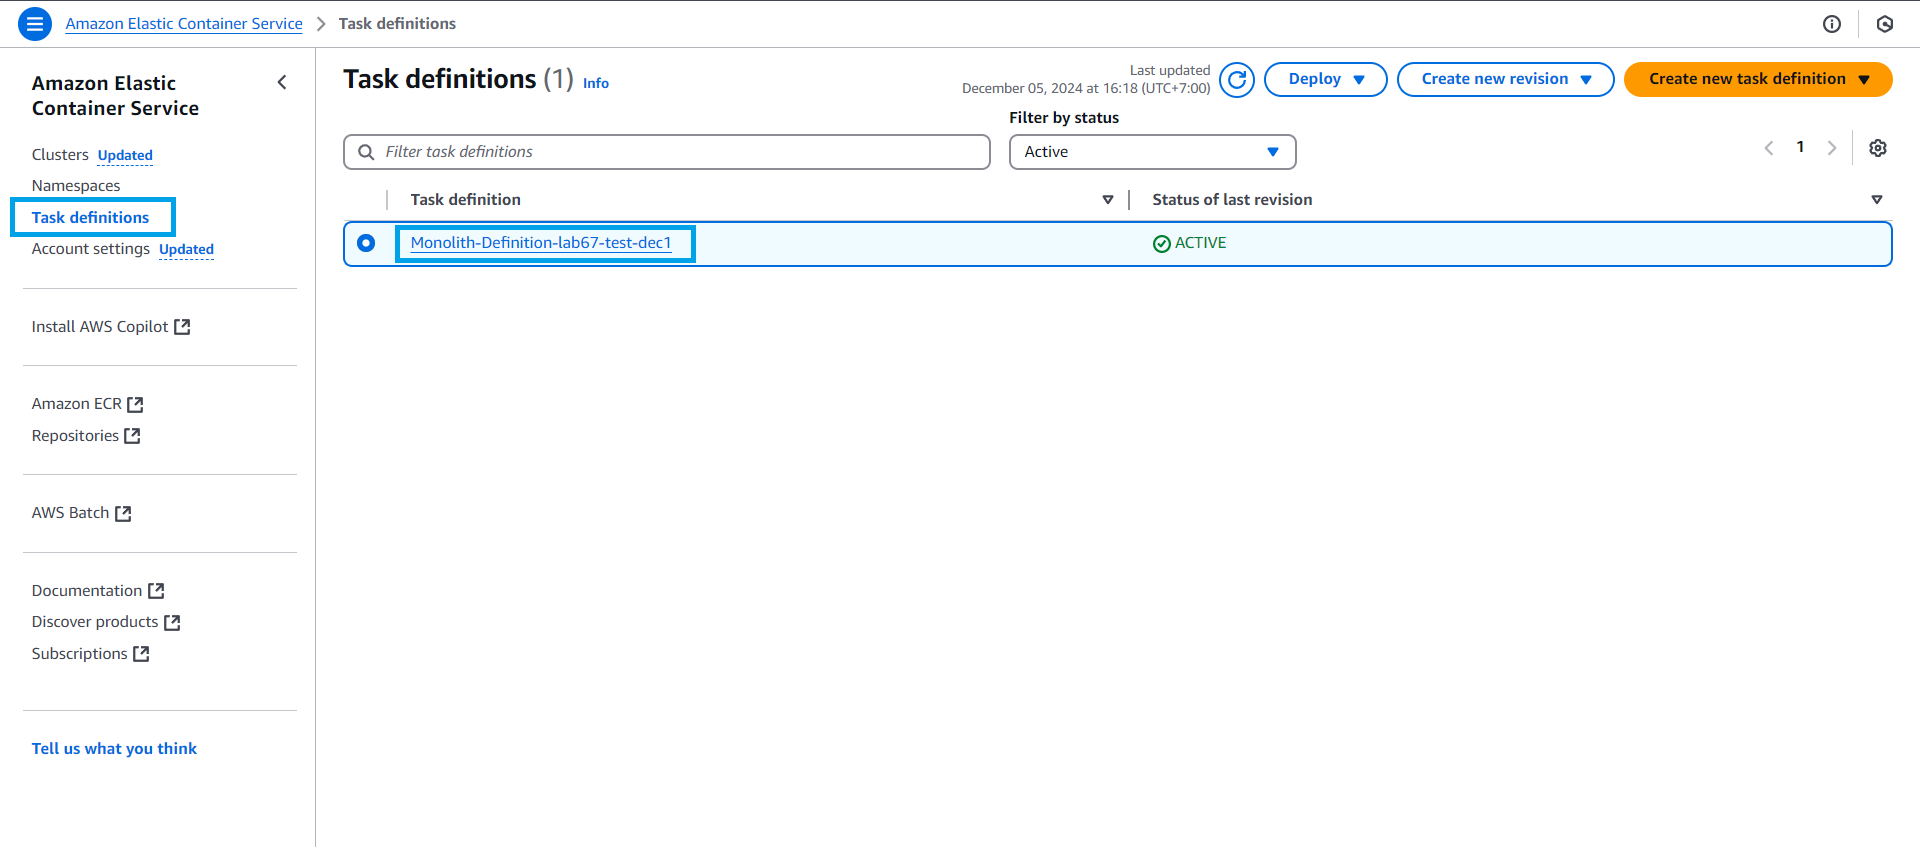
Task: Open the Create new task definition dropdown
Action: tap(1758, 79)
